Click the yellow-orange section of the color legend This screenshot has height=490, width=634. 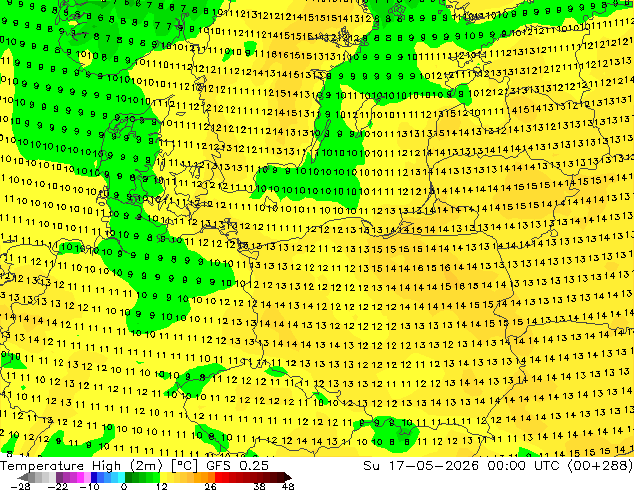pos(187,477)
